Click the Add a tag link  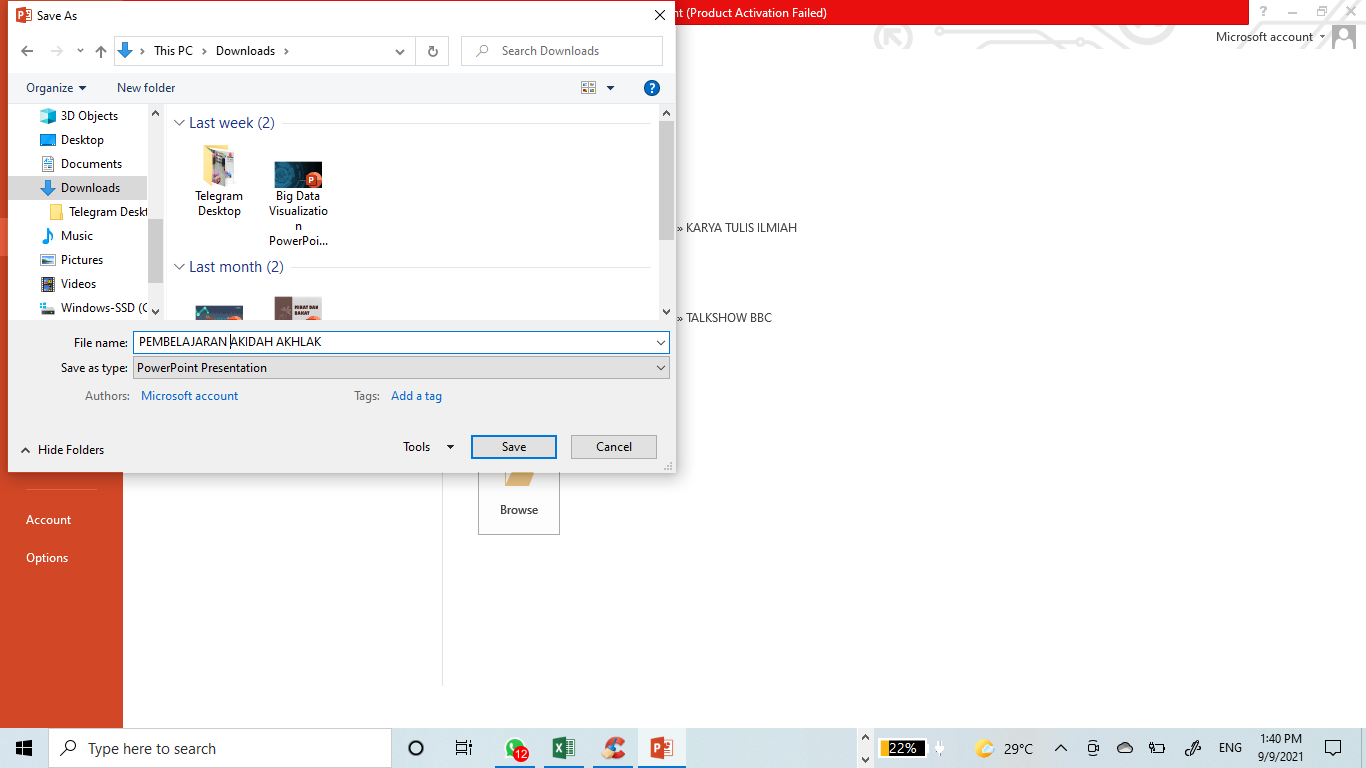[416, 396]
